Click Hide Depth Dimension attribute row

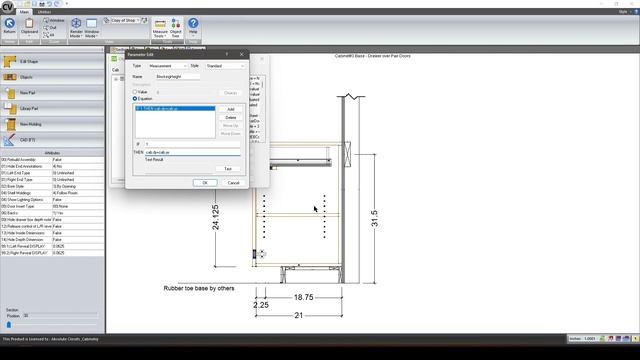(52, 240)
